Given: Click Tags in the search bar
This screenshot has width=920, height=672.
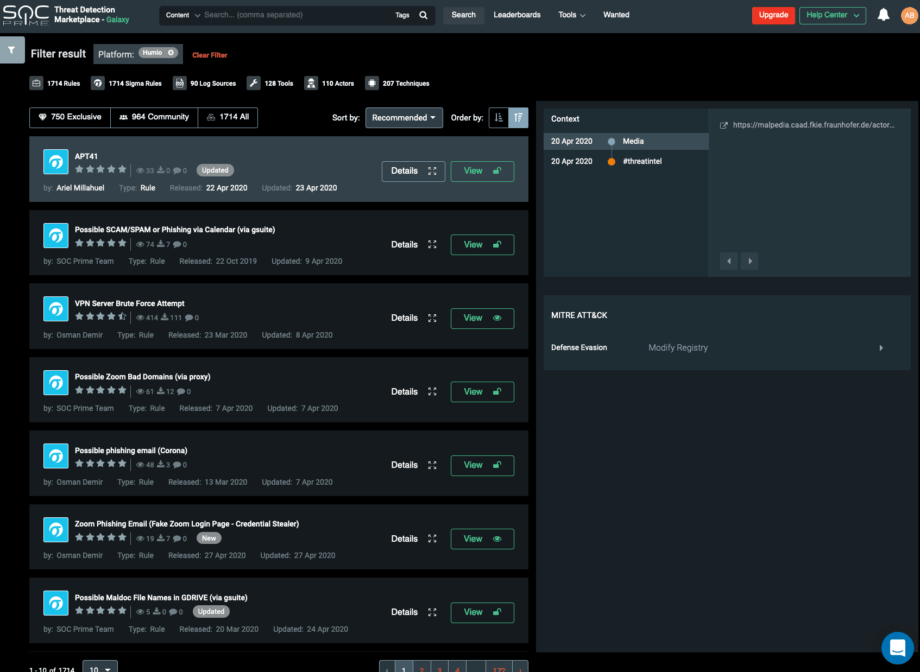Looking at the screenshot, I should (402, 15).
